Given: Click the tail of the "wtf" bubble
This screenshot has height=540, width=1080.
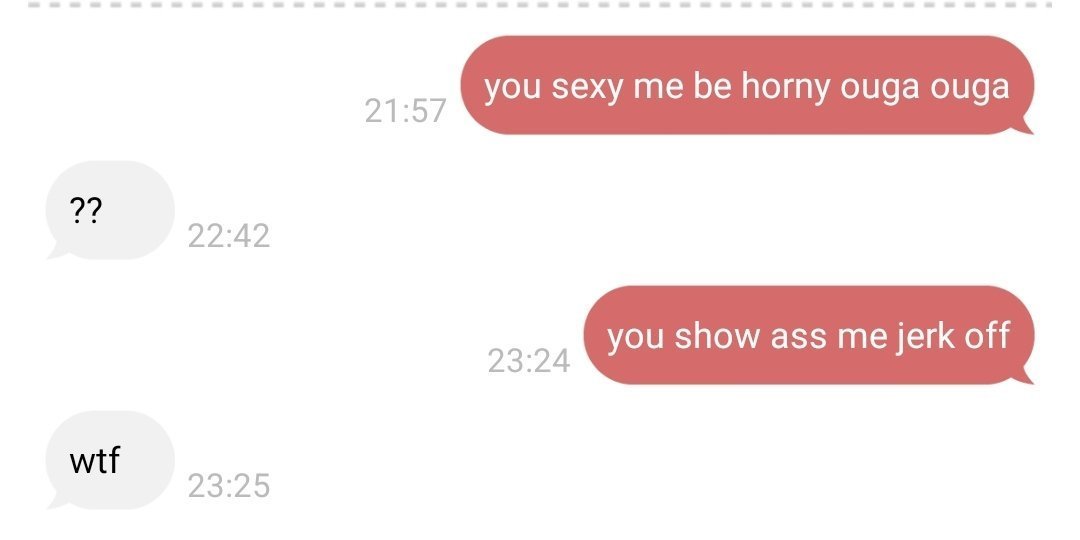Looking at the screenshot, I should [57, 501].
